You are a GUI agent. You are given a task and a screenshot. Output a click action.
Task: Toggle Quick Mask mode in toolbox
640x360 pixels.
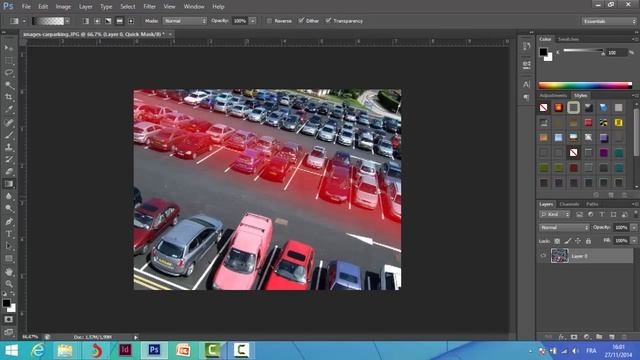9,319
